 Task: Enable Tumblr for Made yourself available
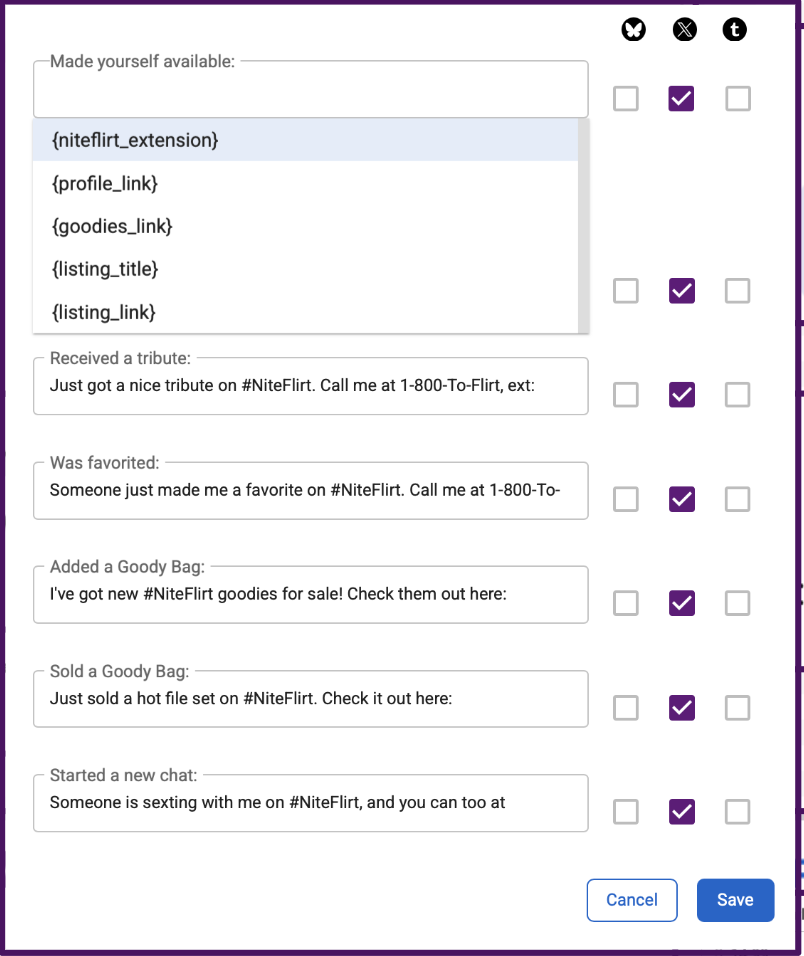tap(738, 98)
